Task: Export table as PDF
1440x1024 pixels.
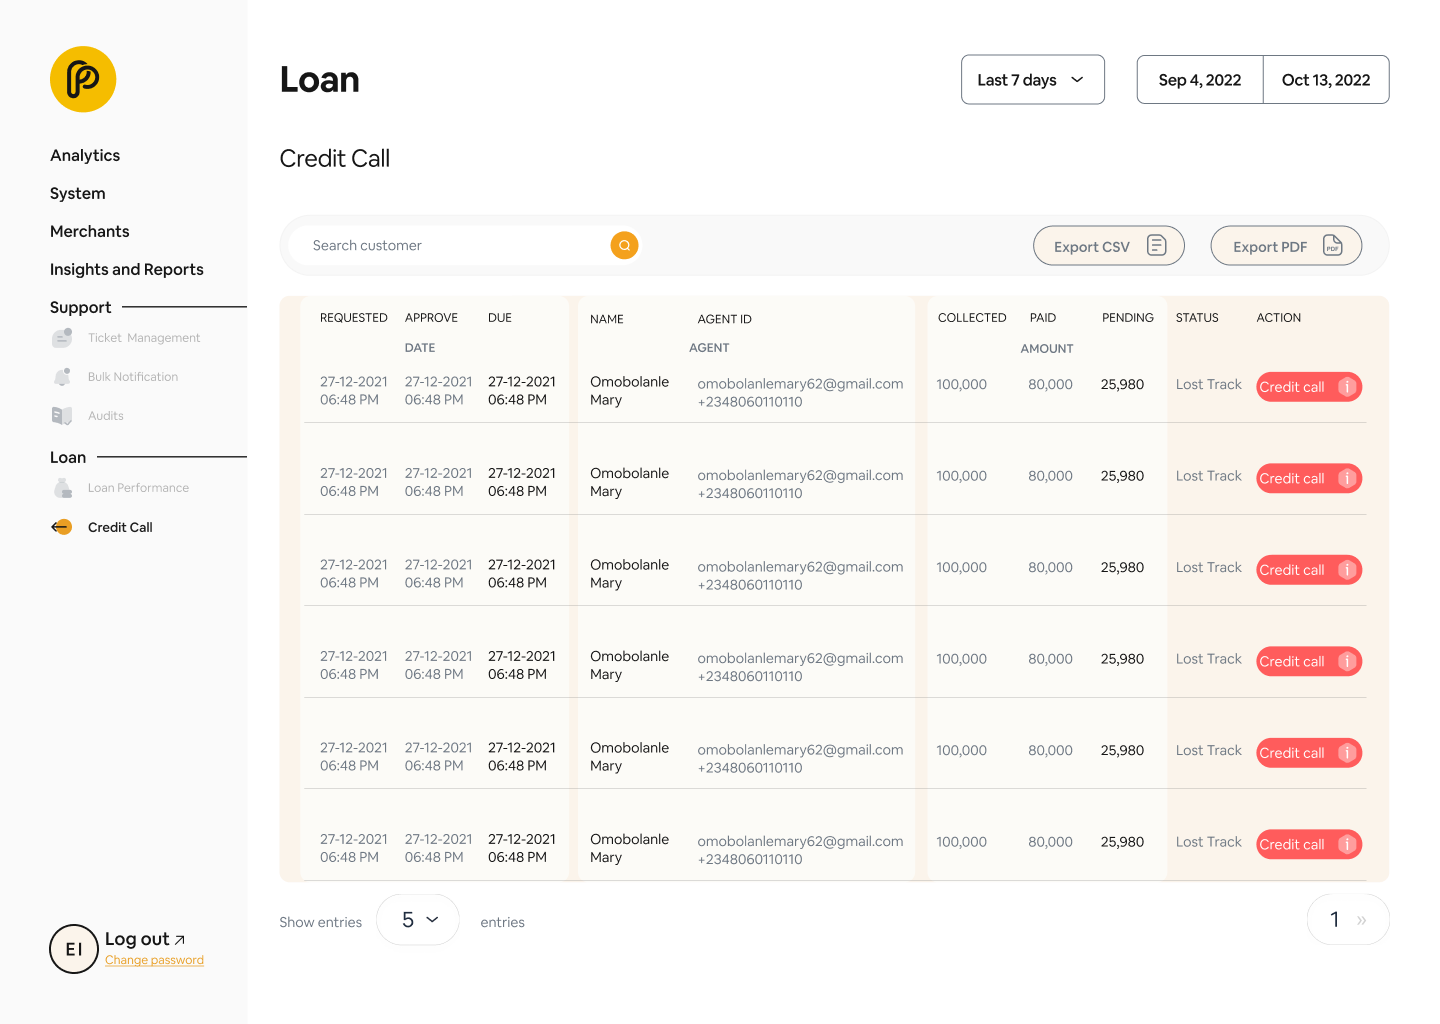Action: (1286, 246)
